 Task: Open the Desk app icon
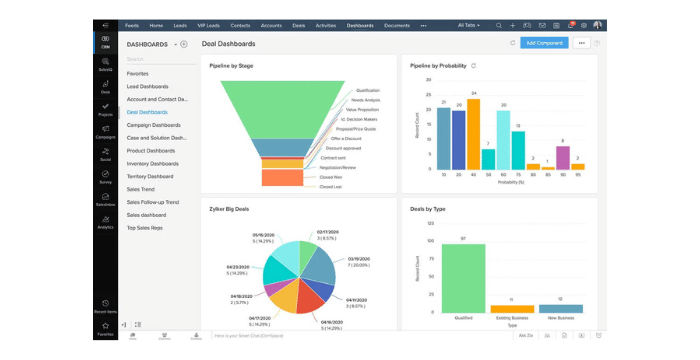click(105, 87)
